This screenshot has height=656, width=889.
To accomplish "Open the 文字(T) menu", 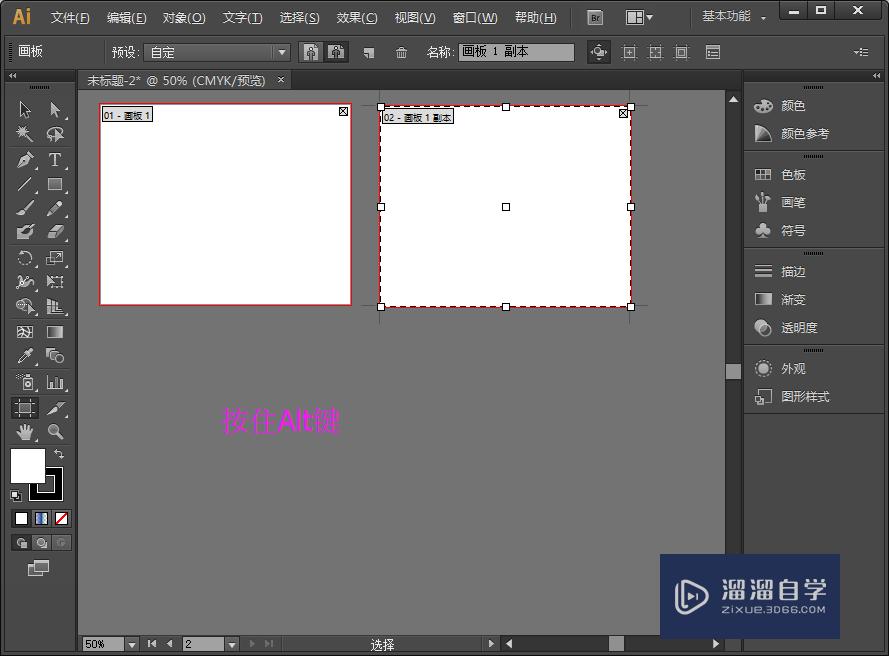I will 242,18.
